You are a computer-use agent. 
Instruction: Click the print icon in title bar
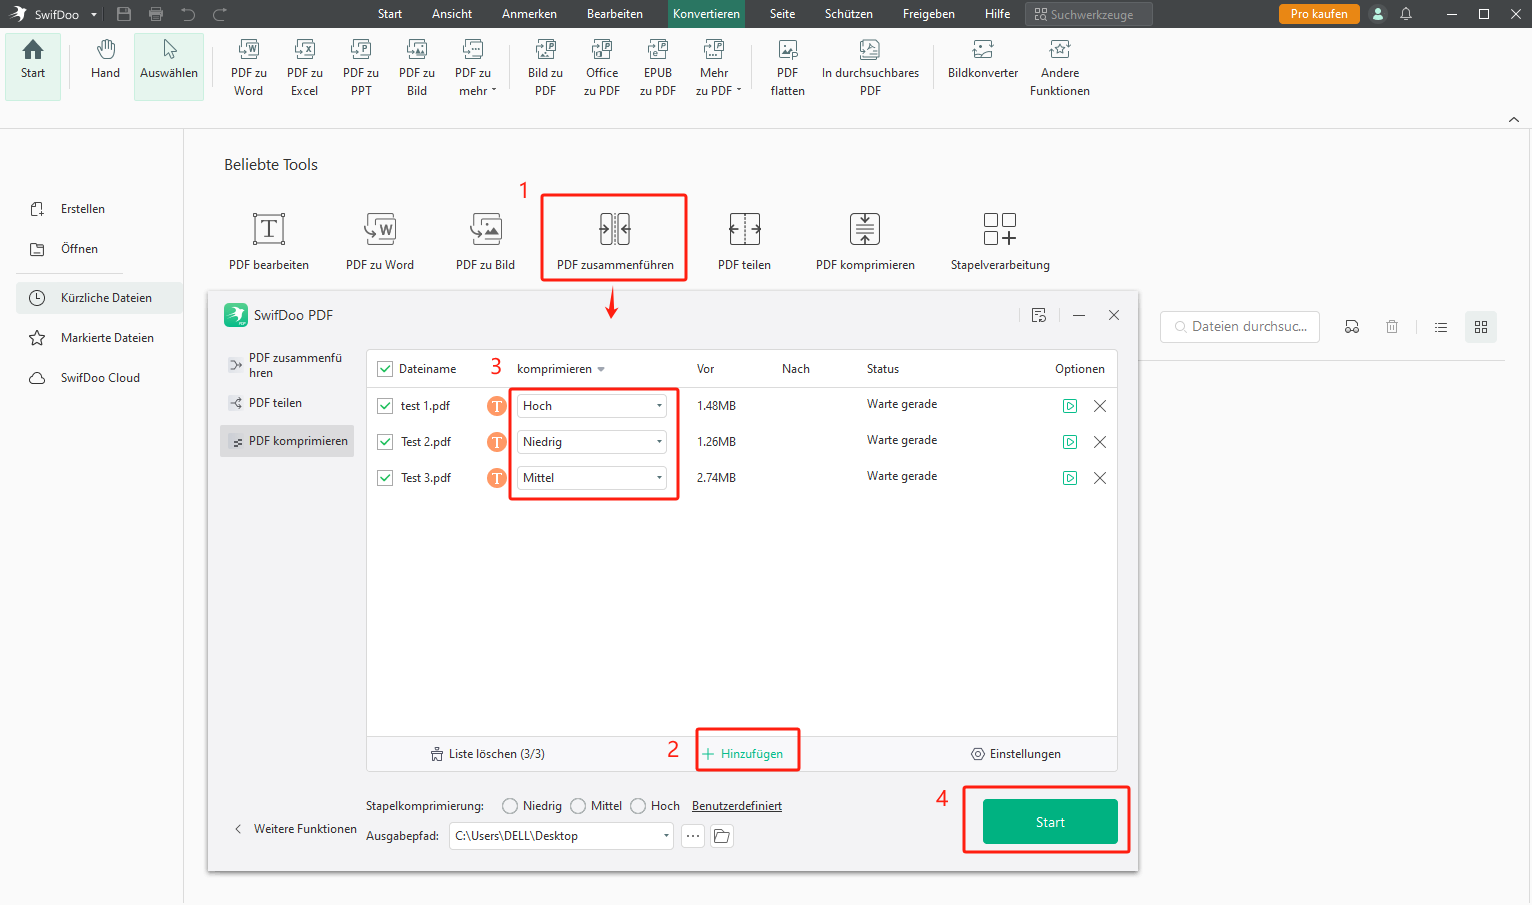point(156,14)
